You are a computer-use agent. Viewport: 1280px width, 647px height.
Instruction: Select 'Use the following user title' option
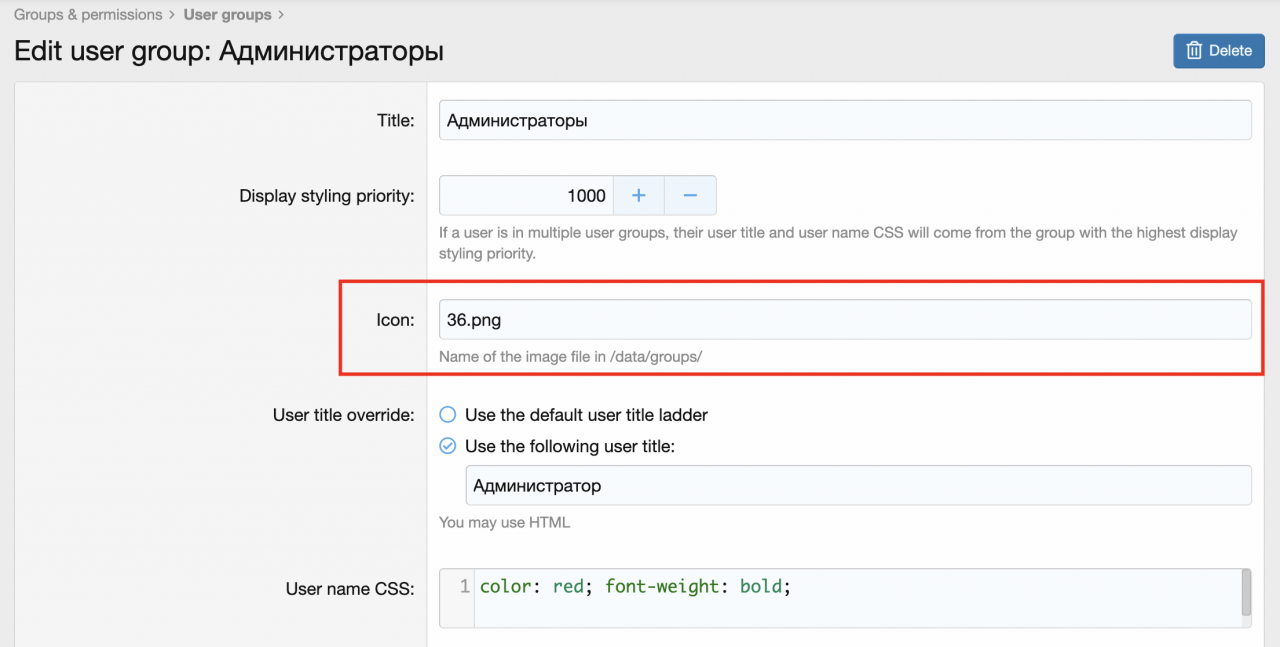click(x=448, y=446)
